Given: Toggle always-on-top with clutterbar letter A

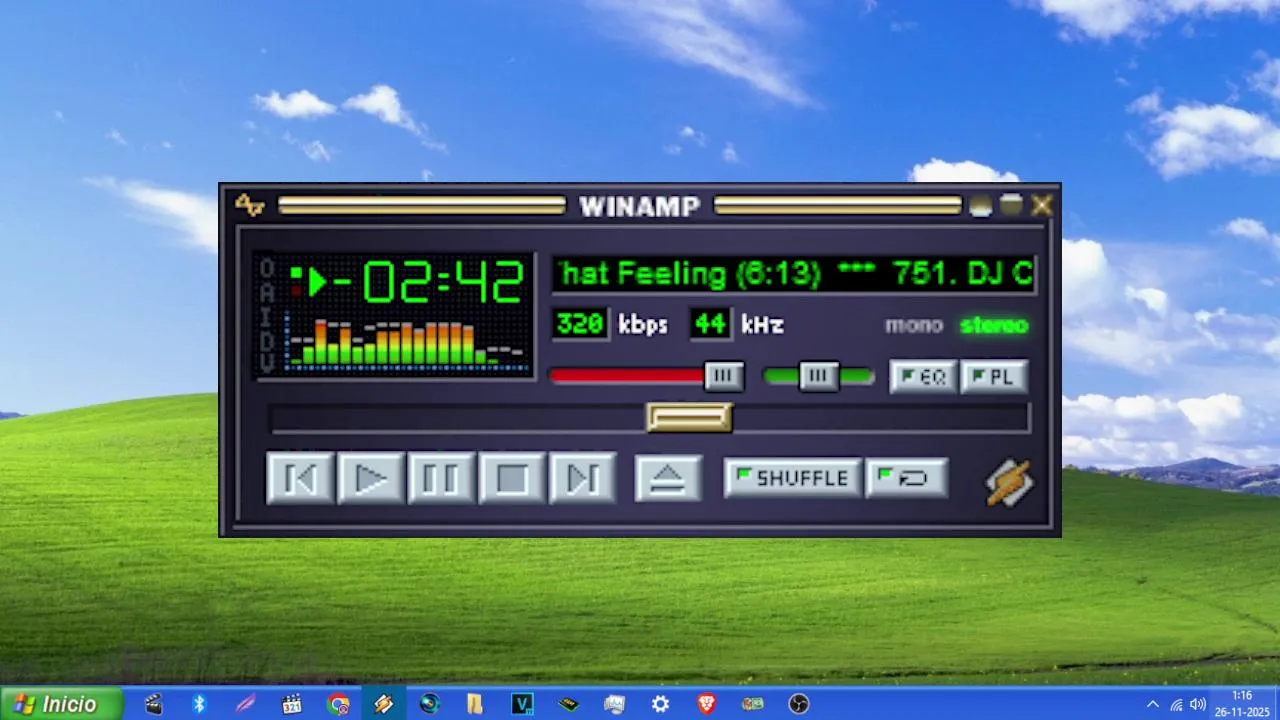Looking at the screenshot, I should [x=267, y=291].
